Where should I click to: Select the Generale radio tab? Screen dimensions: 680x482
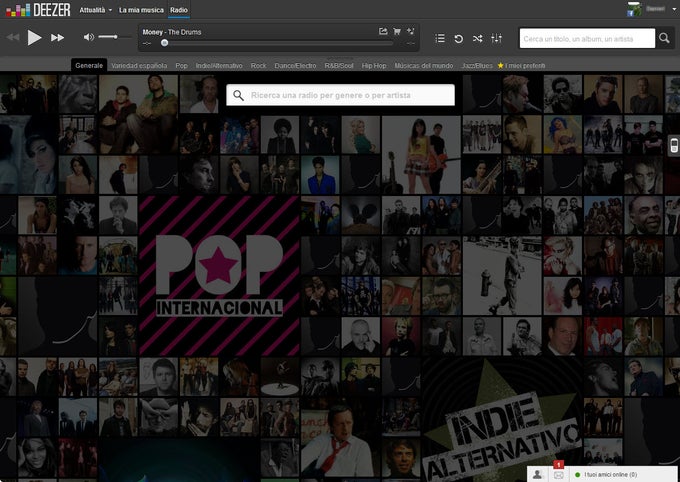89,66
